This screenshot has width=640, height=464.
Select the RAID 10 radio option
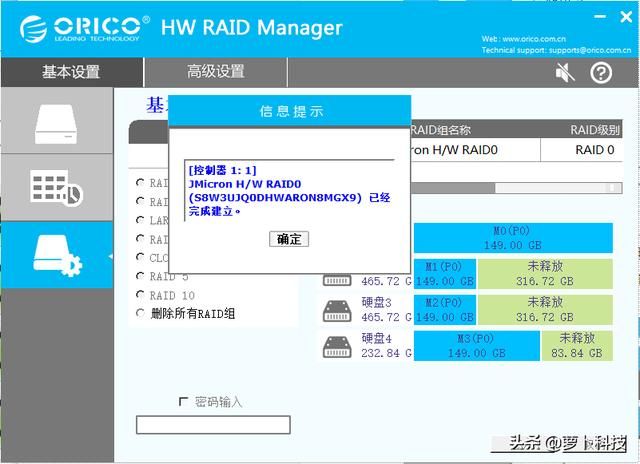click(140, 295)
